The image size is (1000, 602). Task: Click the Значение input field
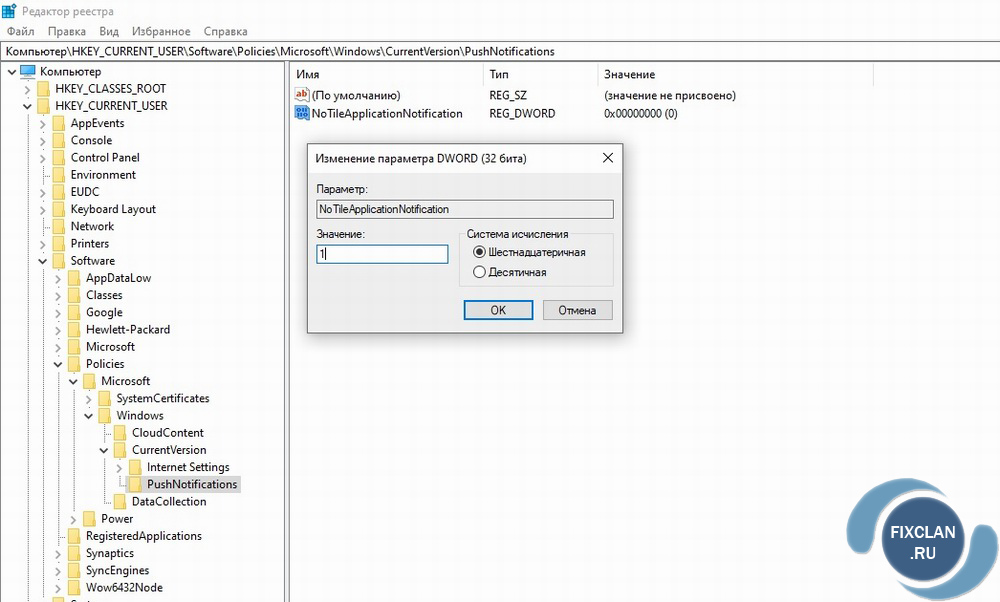382,255
